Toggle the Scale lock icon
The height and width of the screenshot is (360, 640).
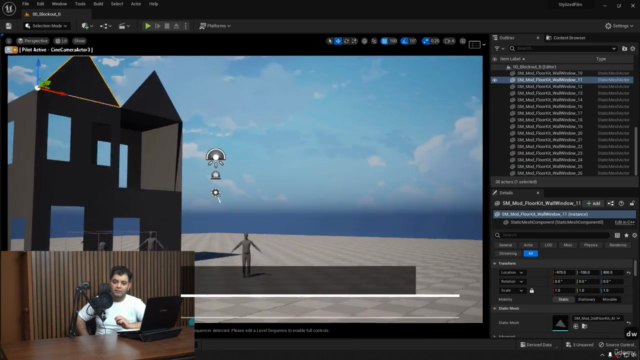[531, 291]
